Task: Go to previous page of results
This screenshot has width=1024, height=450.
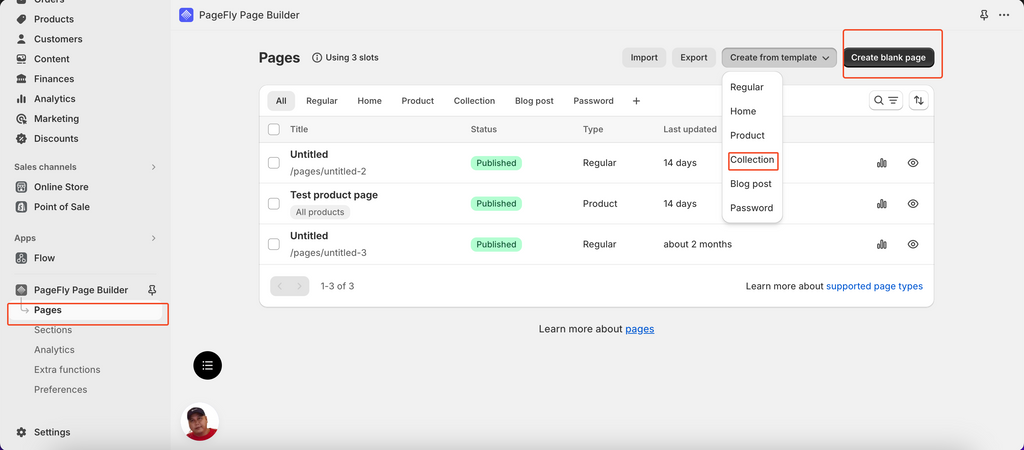Action: (280, 286)
